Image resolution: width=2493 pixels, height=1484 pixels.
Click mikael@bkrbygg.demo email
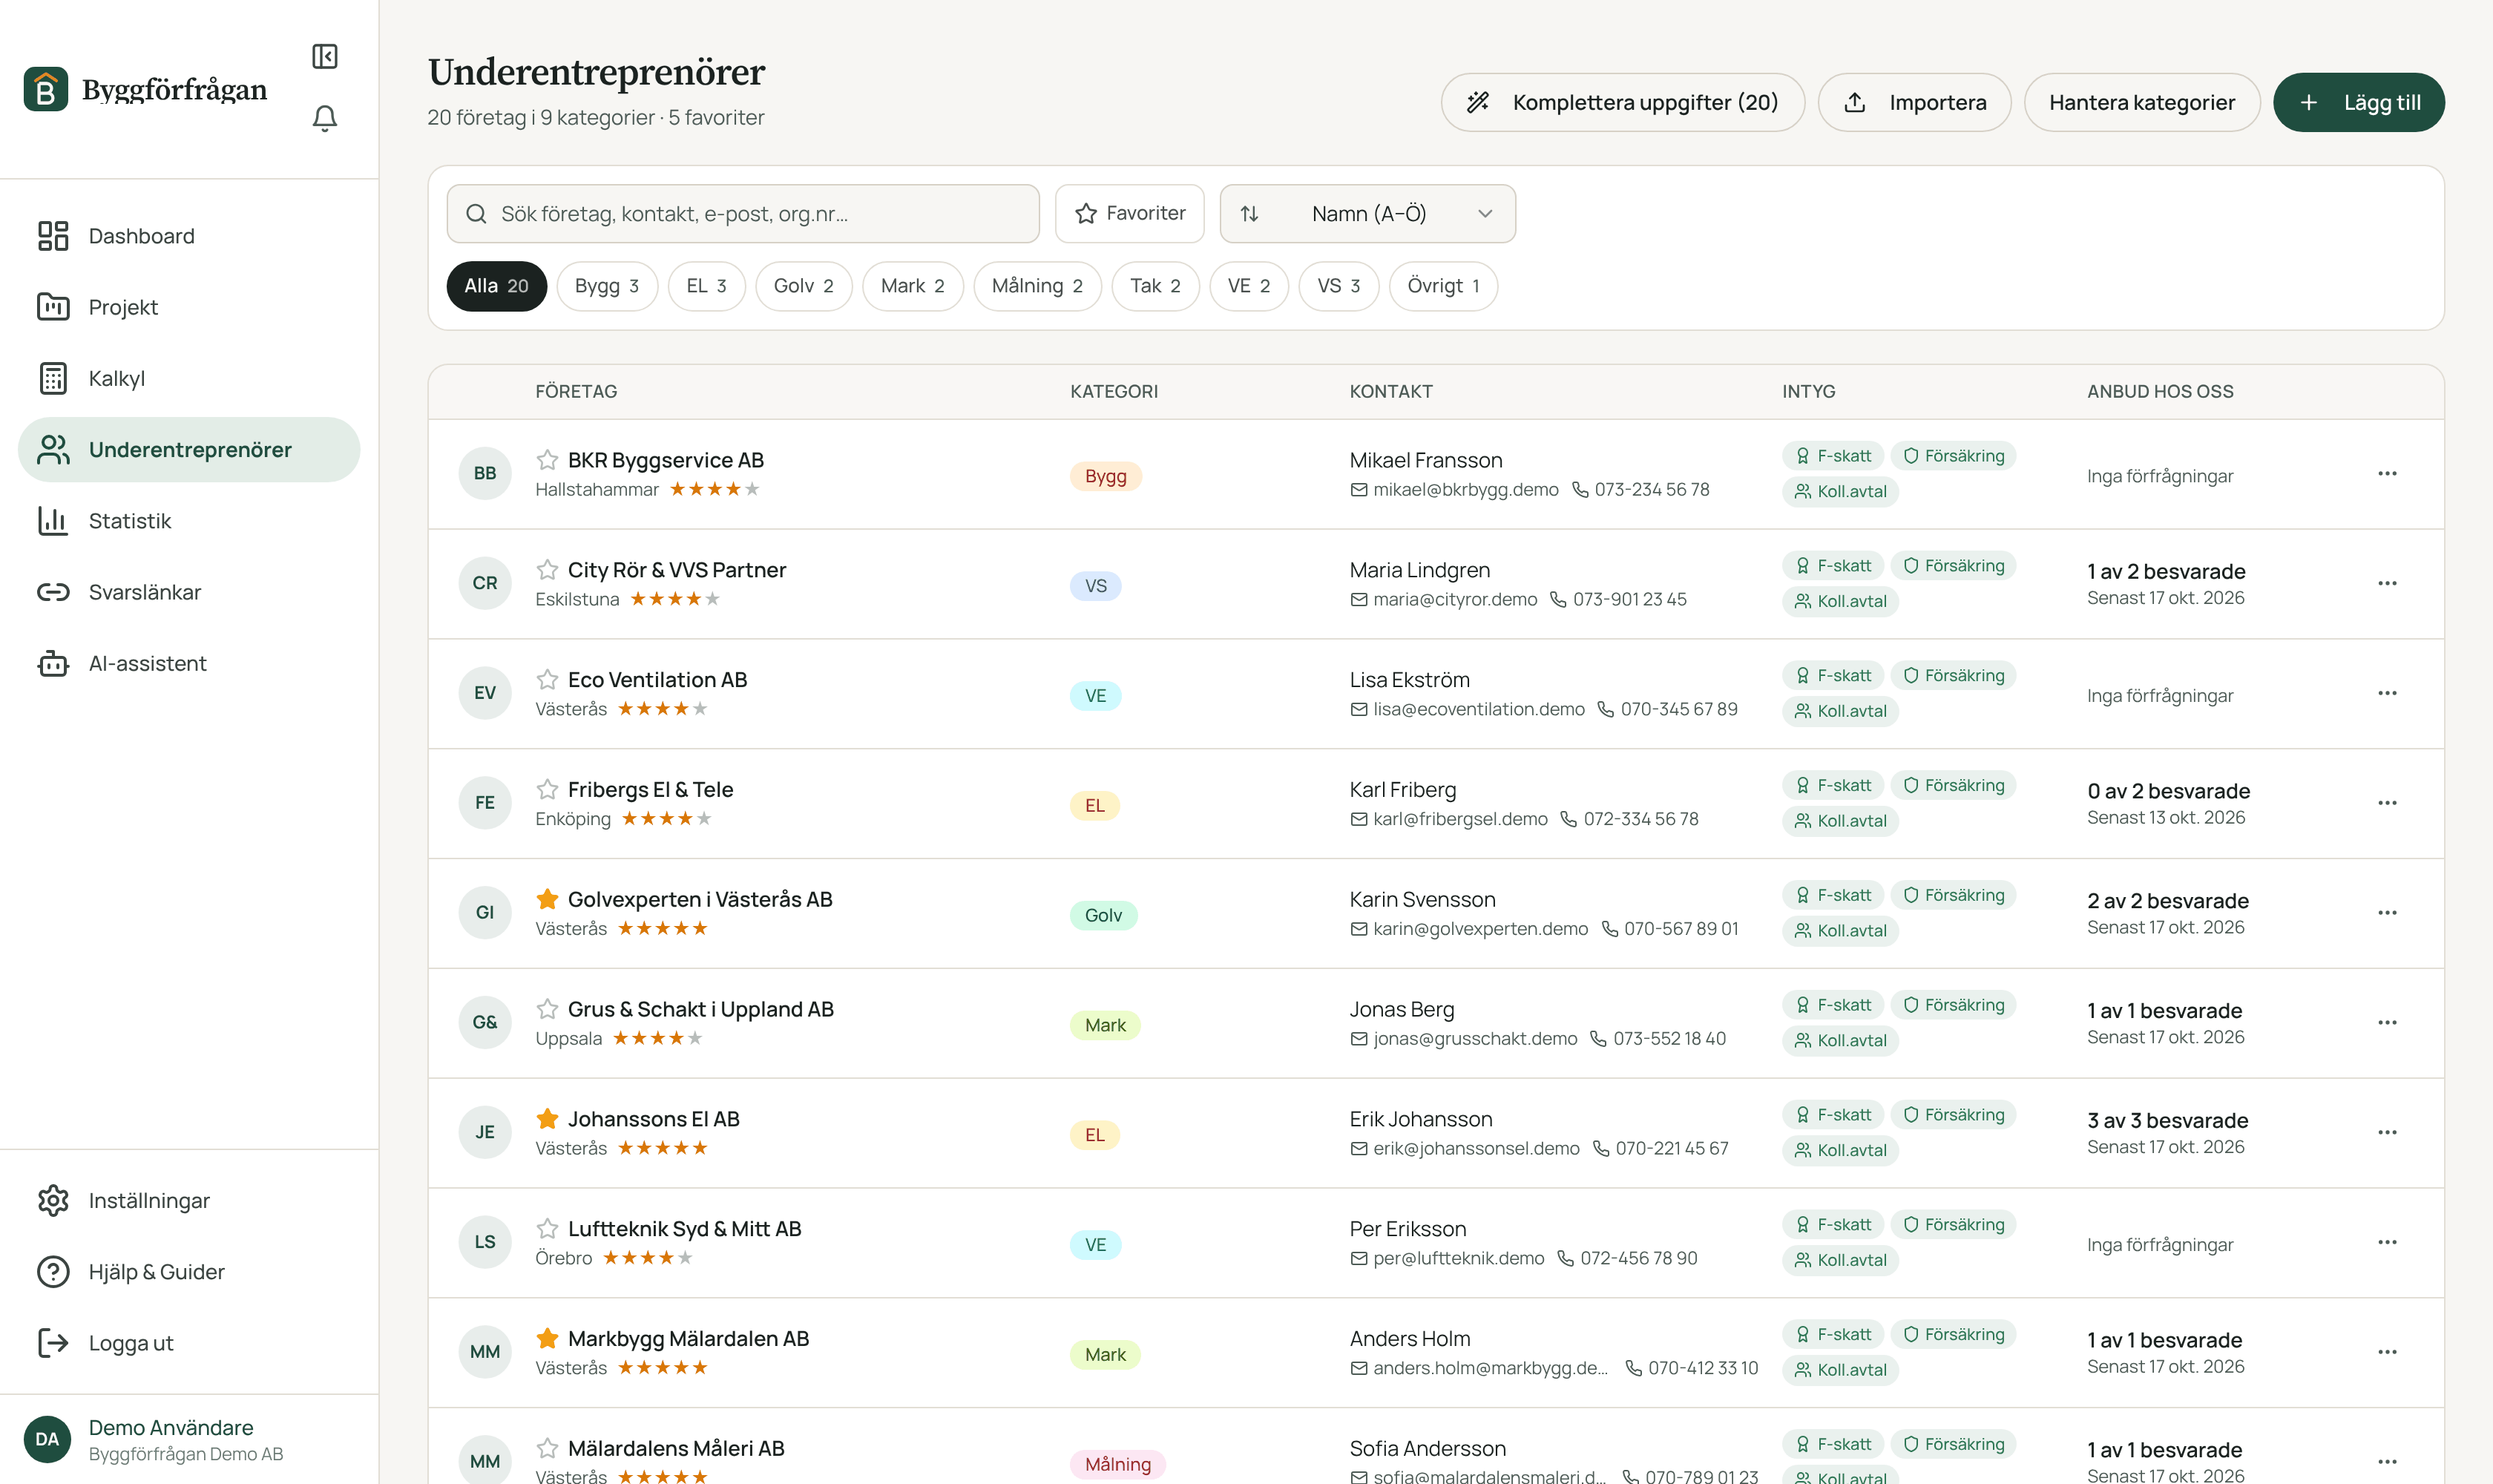(x=1465, y=489)
